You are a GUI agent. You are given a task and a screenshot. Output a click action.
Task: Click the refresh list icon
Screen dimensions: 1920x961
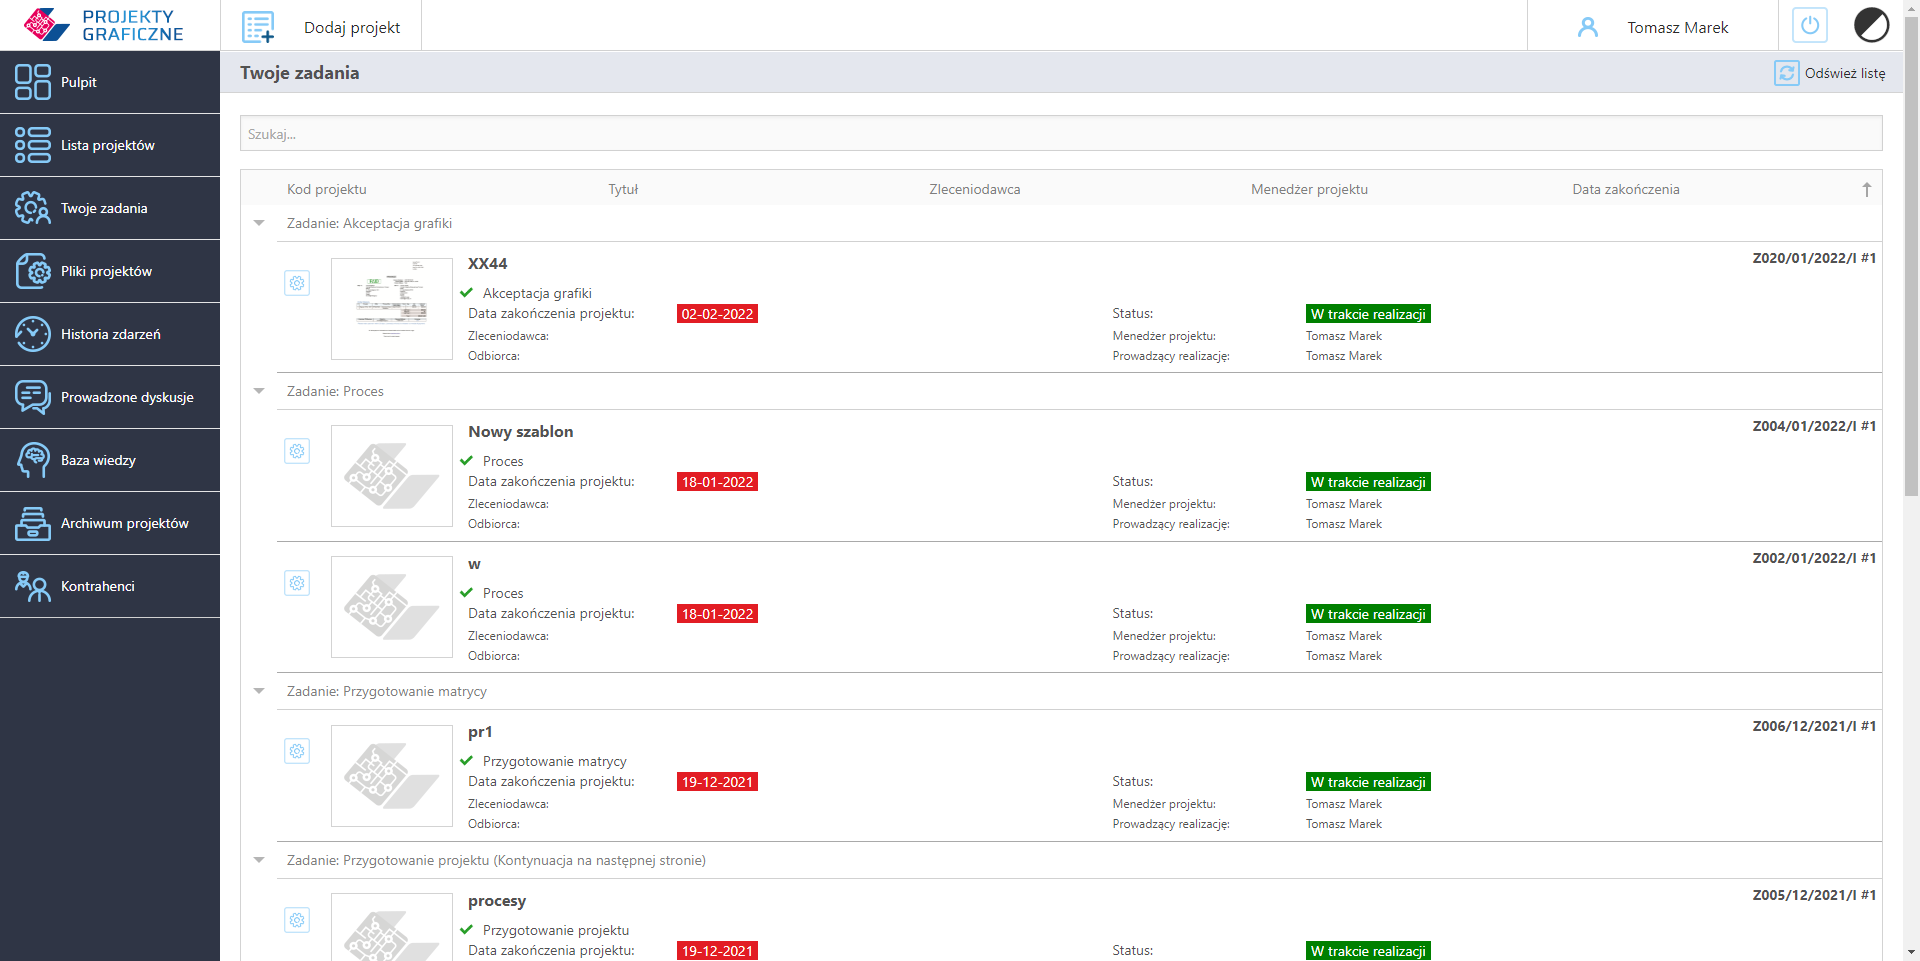(1786, 73)
